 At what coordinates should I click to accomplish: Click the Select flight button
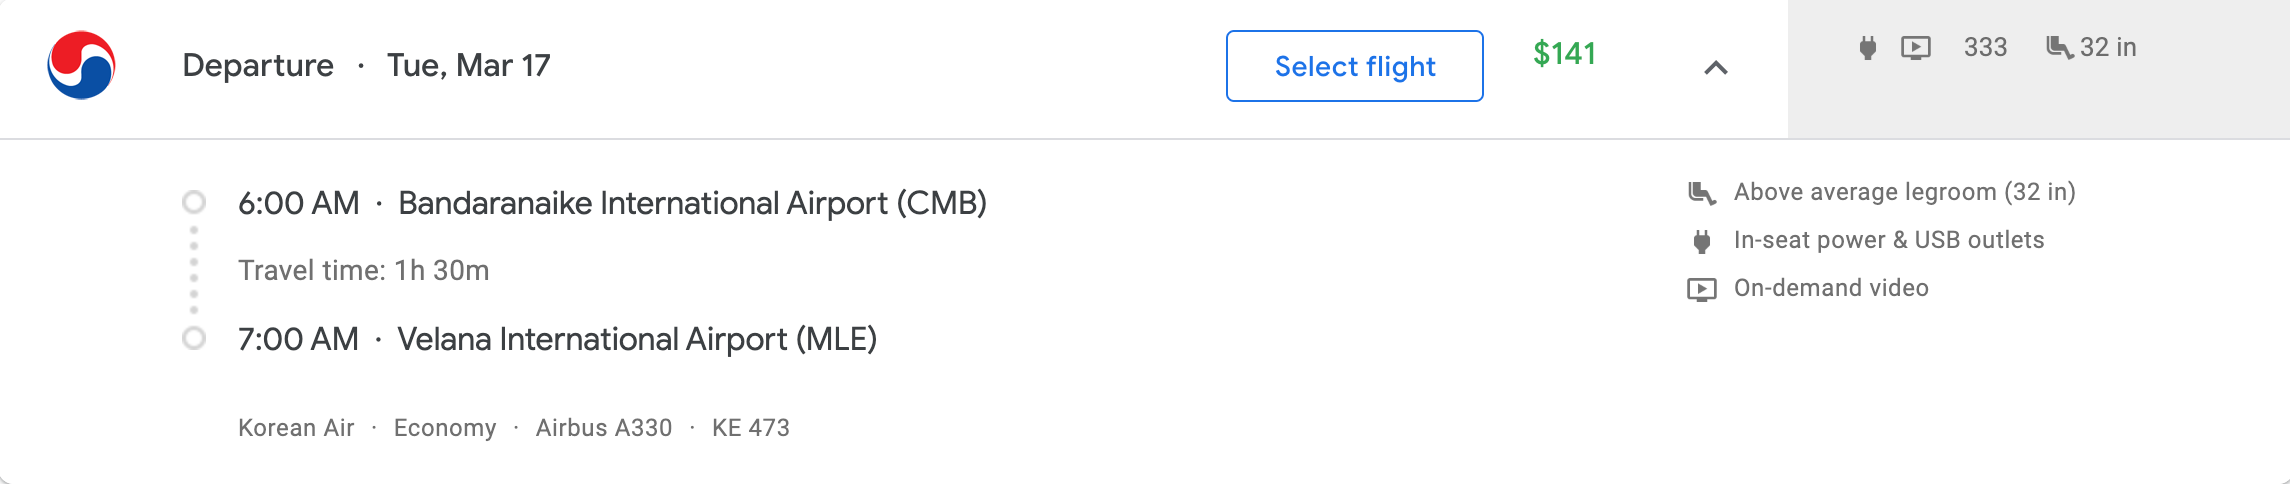pyautogui.click(x=1354, y=66)
